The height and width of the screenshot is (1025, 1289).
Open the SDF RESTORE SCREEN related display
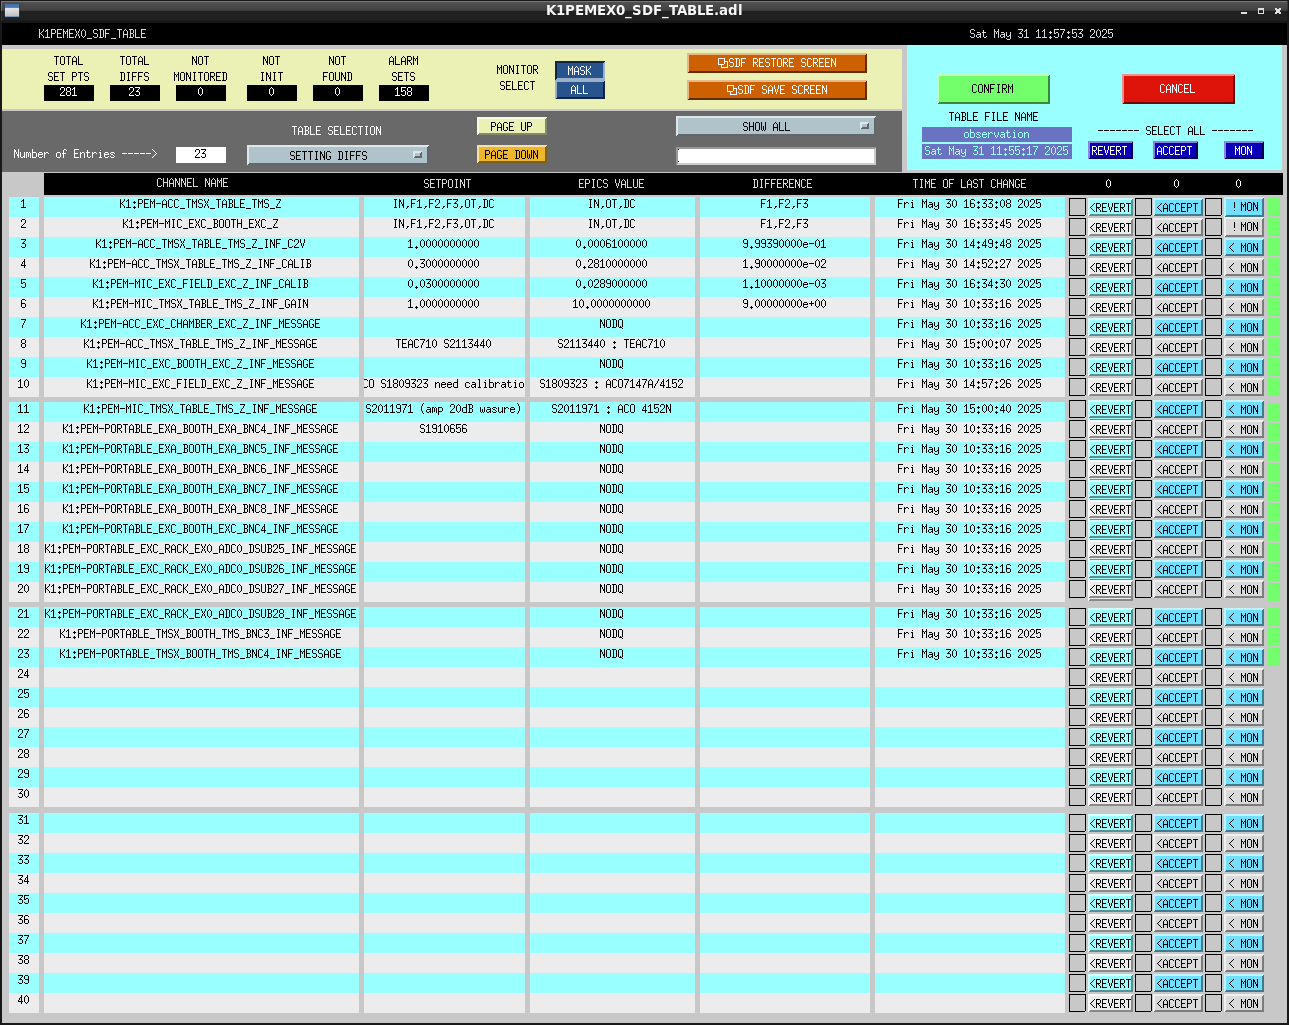tap(777, 63)
